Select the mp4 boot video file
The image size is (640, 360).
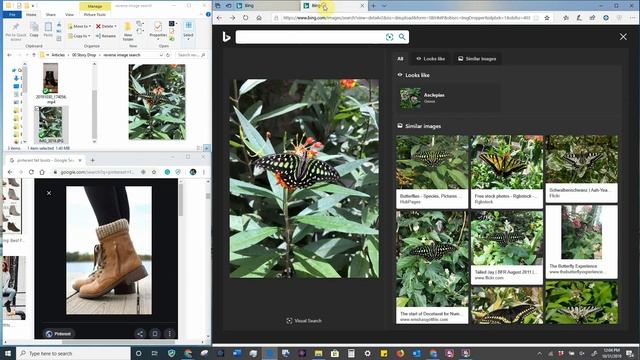pos(51,83)
